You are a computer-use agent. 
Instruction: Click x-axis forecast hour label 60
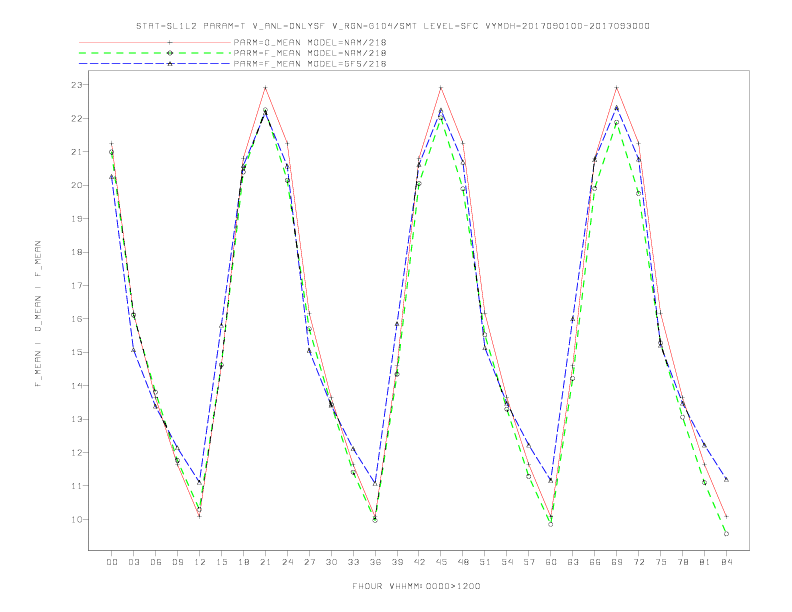pos(551,562)
